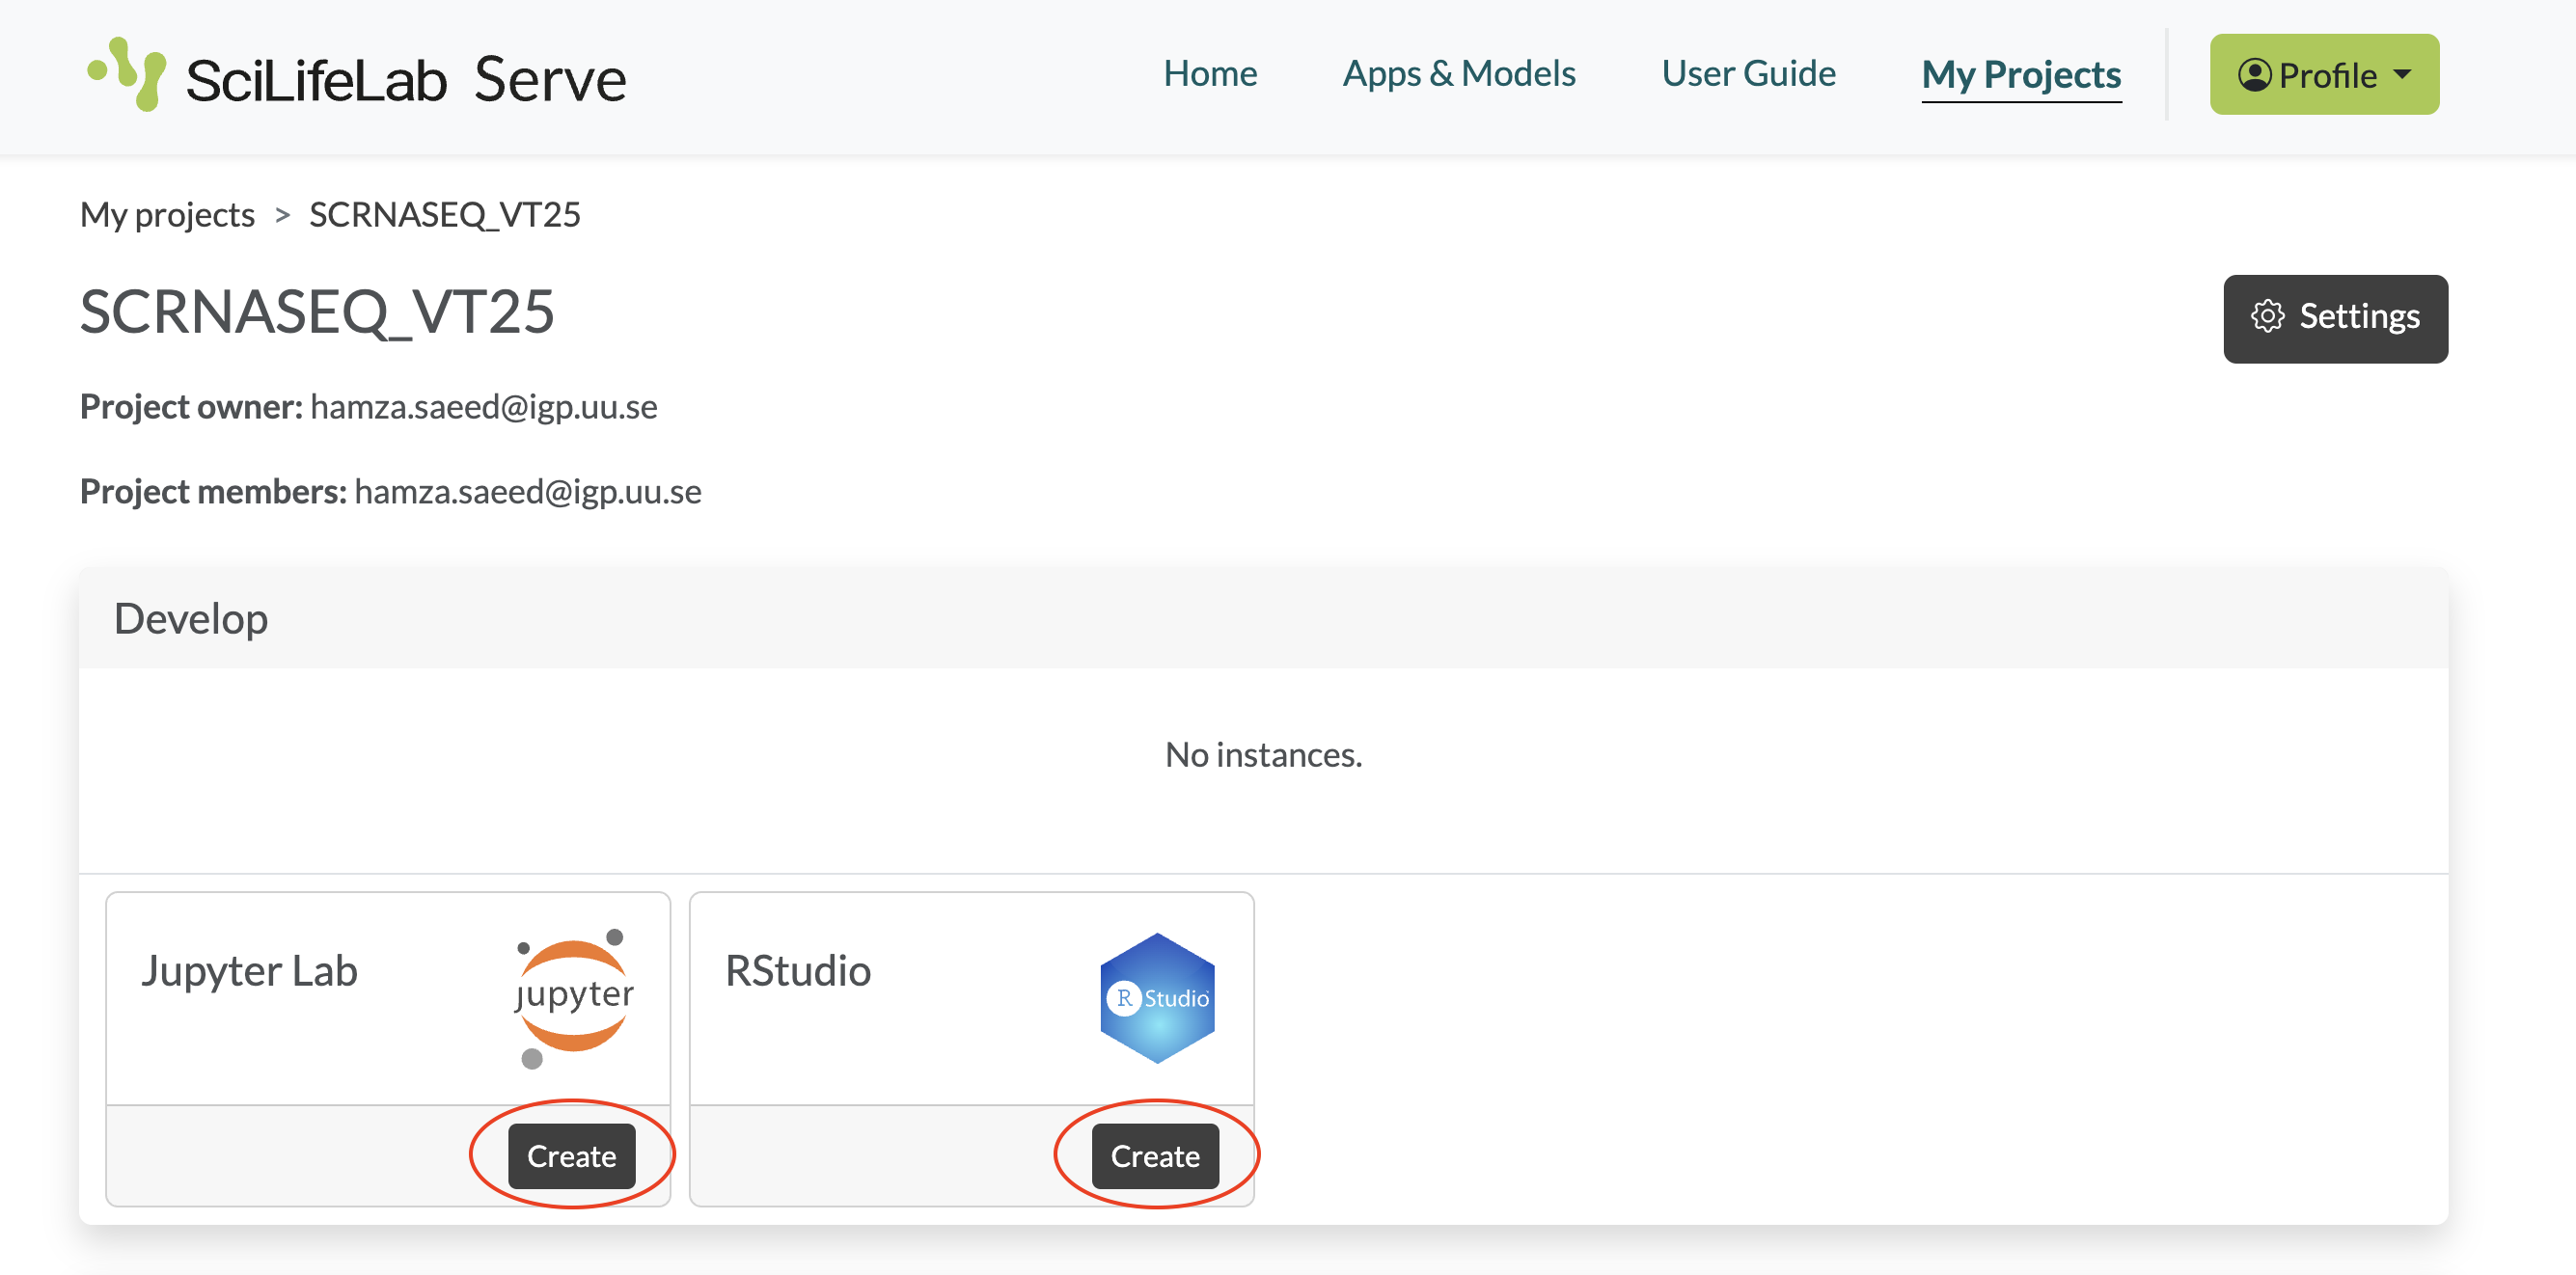2576x1275 pixels.
Task: Create a new RStudio instance
Action: click(1155, 1156)
